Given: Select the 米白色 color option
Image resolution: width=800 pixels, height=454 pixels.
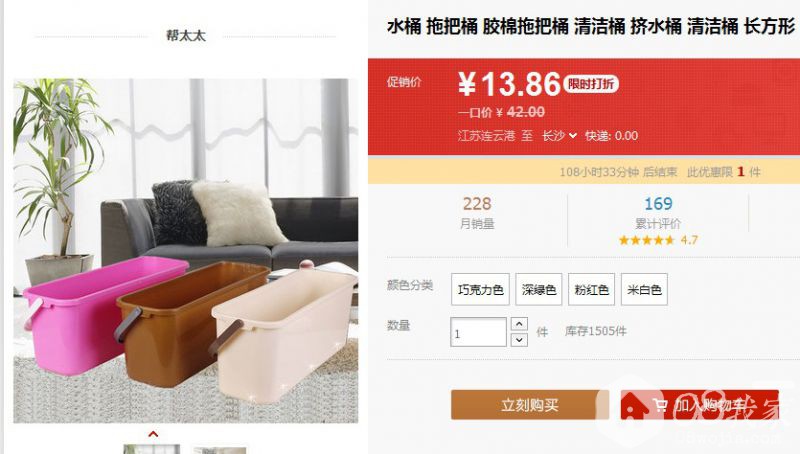Looking at the screenshot, I should click(644, 289).
